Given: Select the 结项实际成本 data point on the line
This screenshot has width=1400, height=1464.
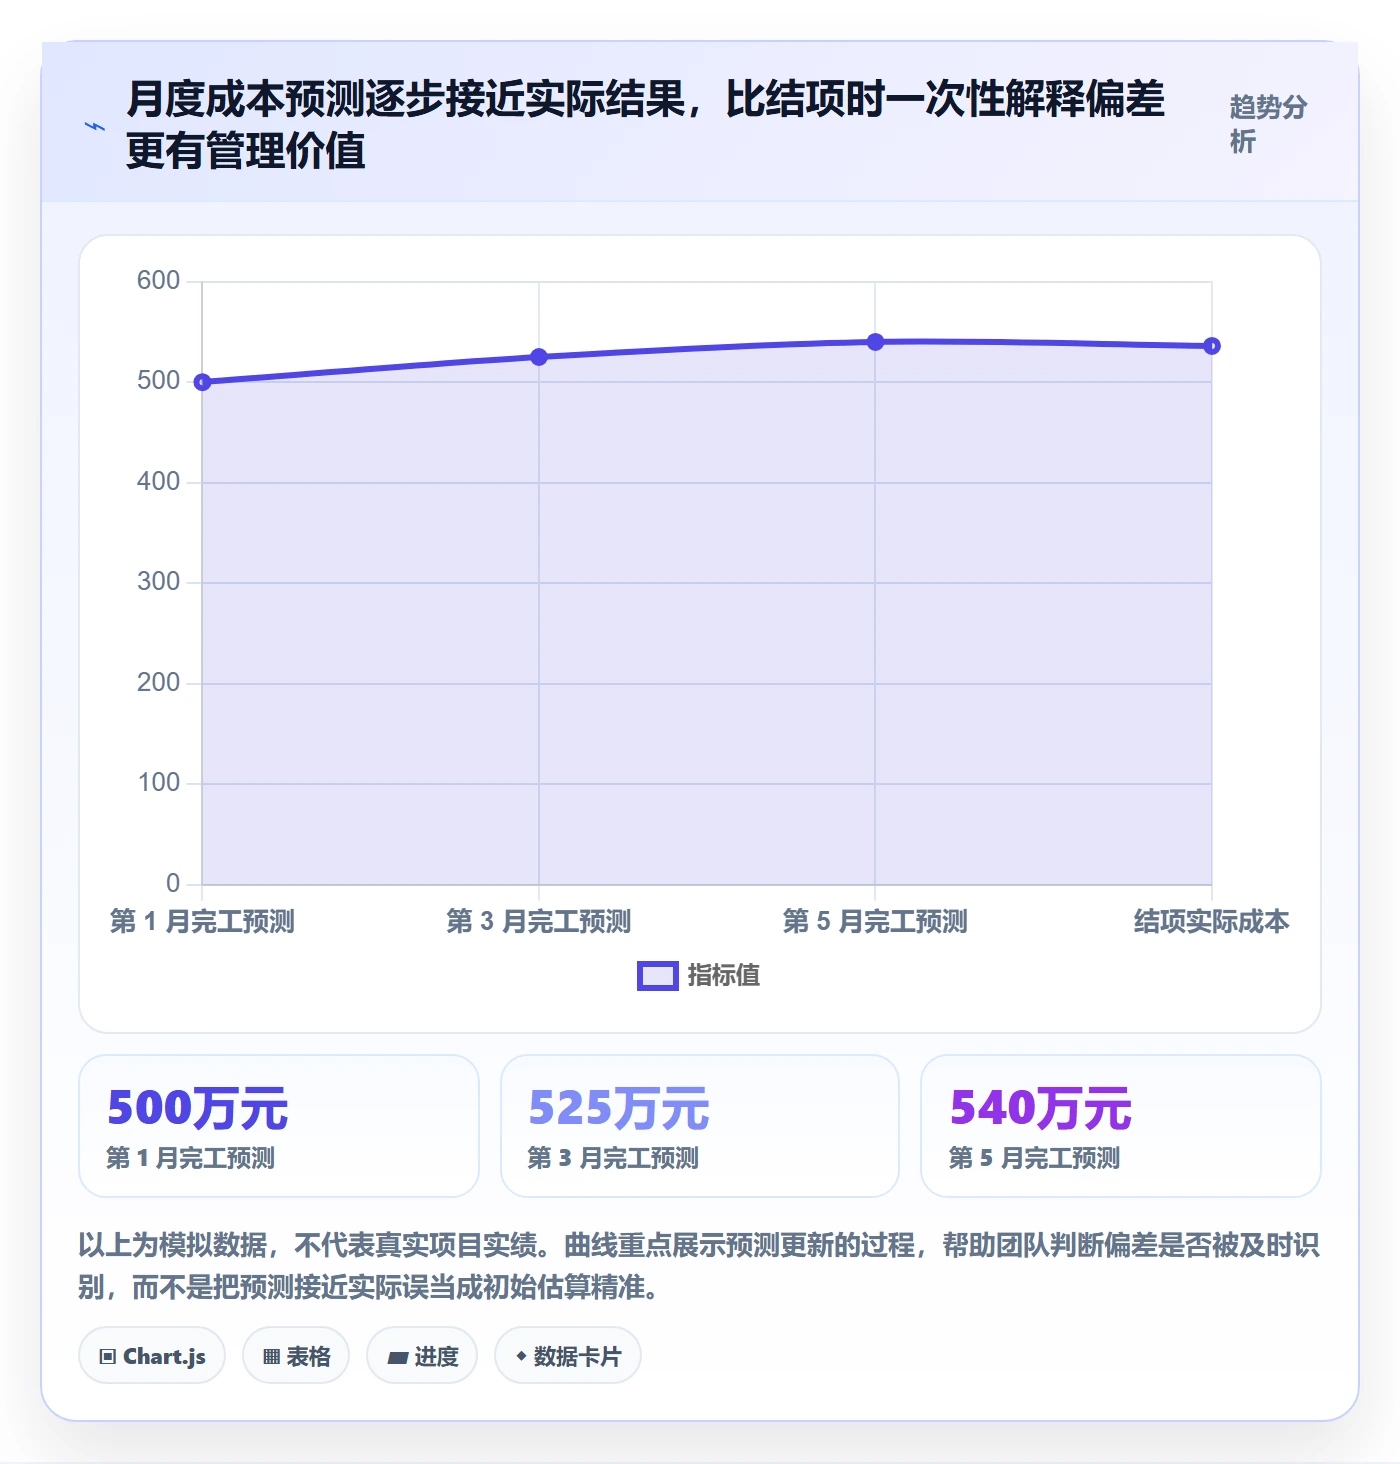Looking at the screenshot, I should [x=1212, y=346].
